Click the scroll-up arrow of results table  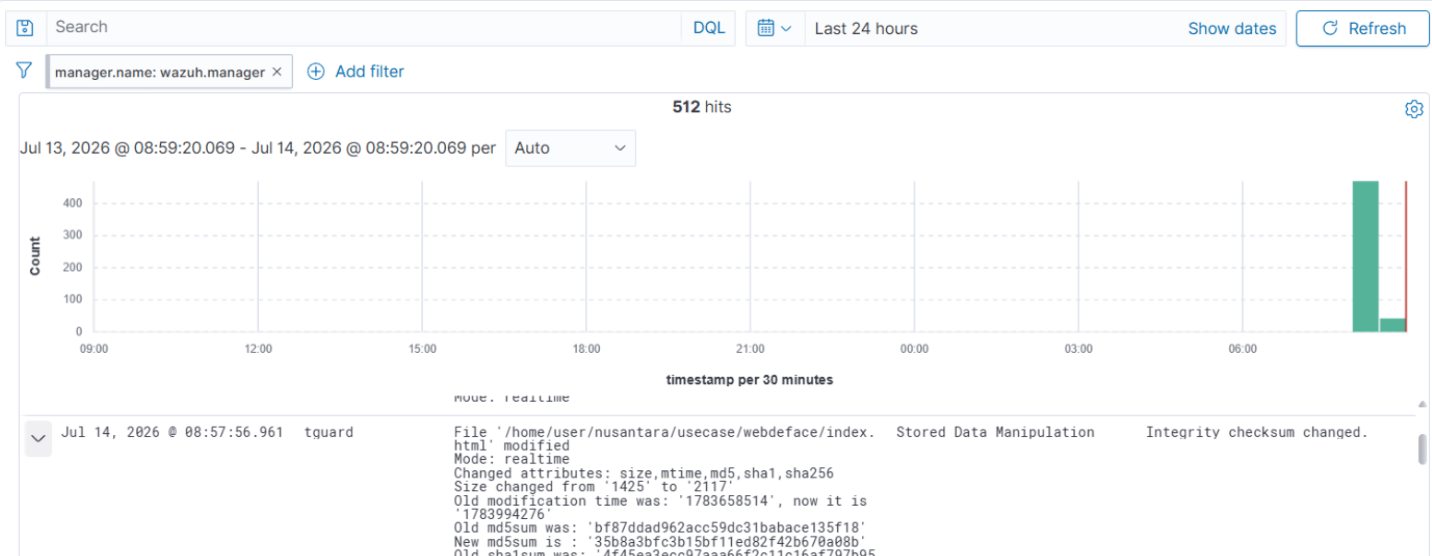pos(1422,404)
